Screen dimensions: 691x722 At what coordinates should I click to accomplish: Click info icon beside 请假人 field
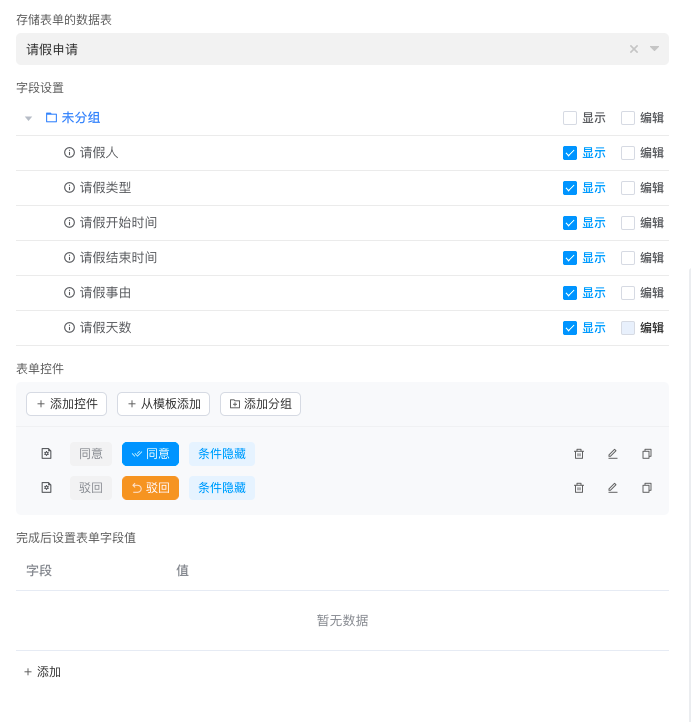69,153
